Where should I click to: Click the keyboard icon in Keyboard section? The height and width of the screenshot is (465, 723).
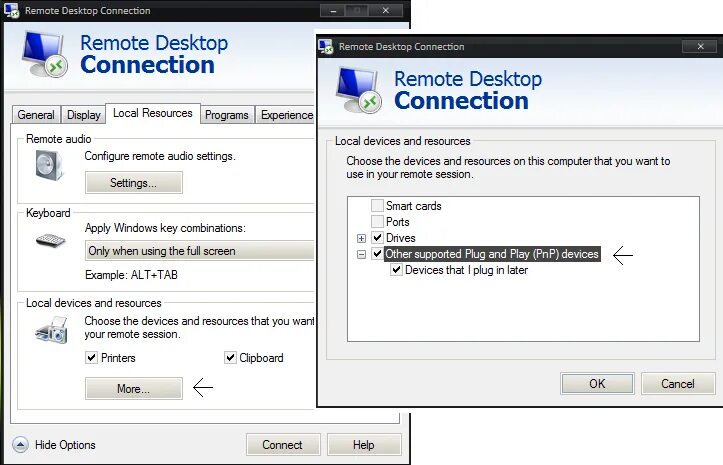click(x=51, y=240)
